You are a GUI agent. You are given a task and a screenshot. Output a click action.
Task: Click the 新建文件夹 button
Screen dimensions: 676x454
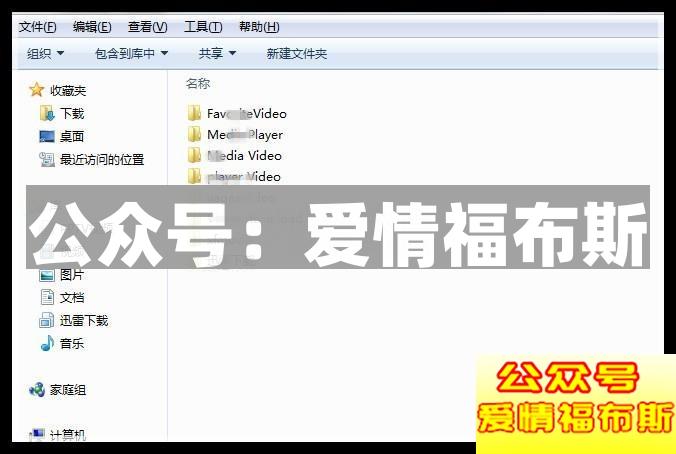(x=297, y=53)
